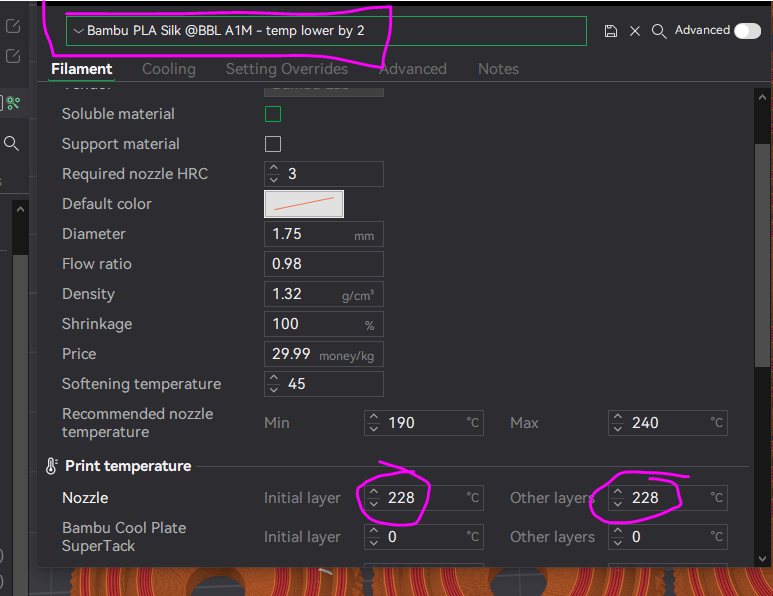Click the left sidebar list scroll-up arrow

[20, 209]
